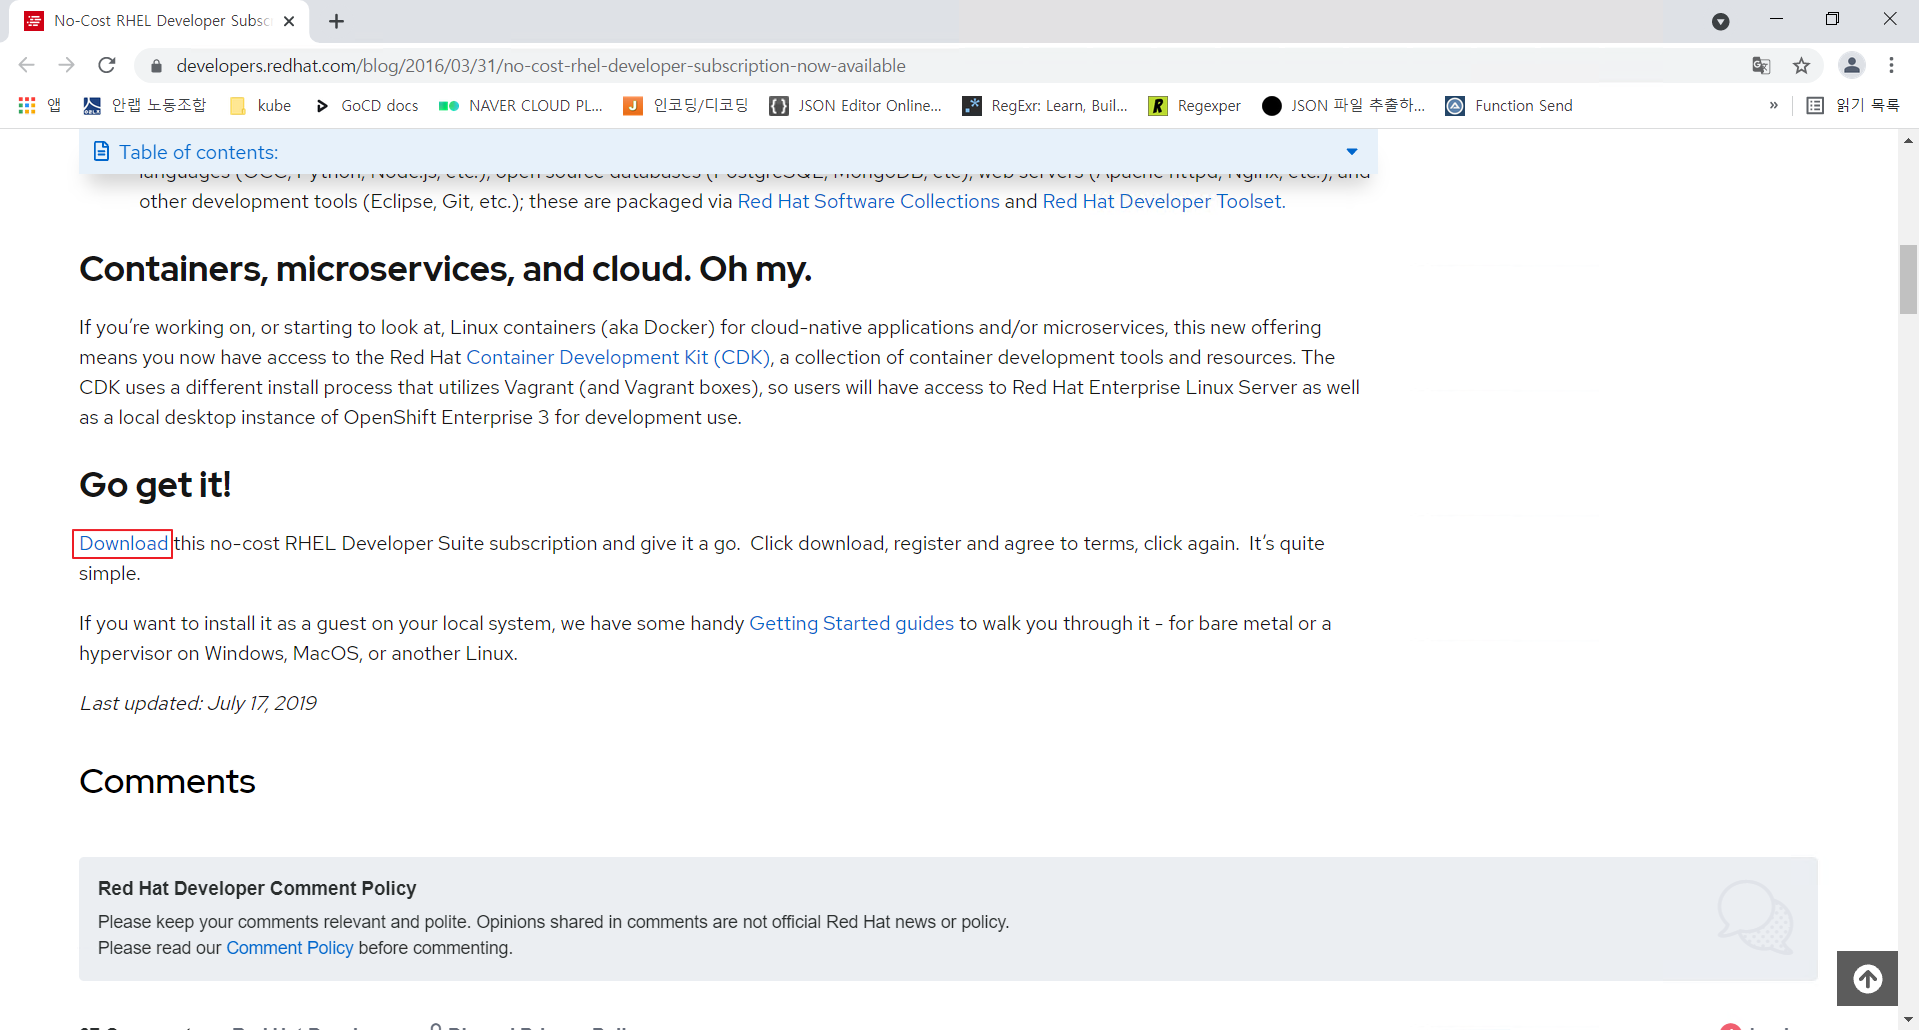Open the Function Send bookmark
Viewport: 1919px width, 1030px height.
[1509, 105]
